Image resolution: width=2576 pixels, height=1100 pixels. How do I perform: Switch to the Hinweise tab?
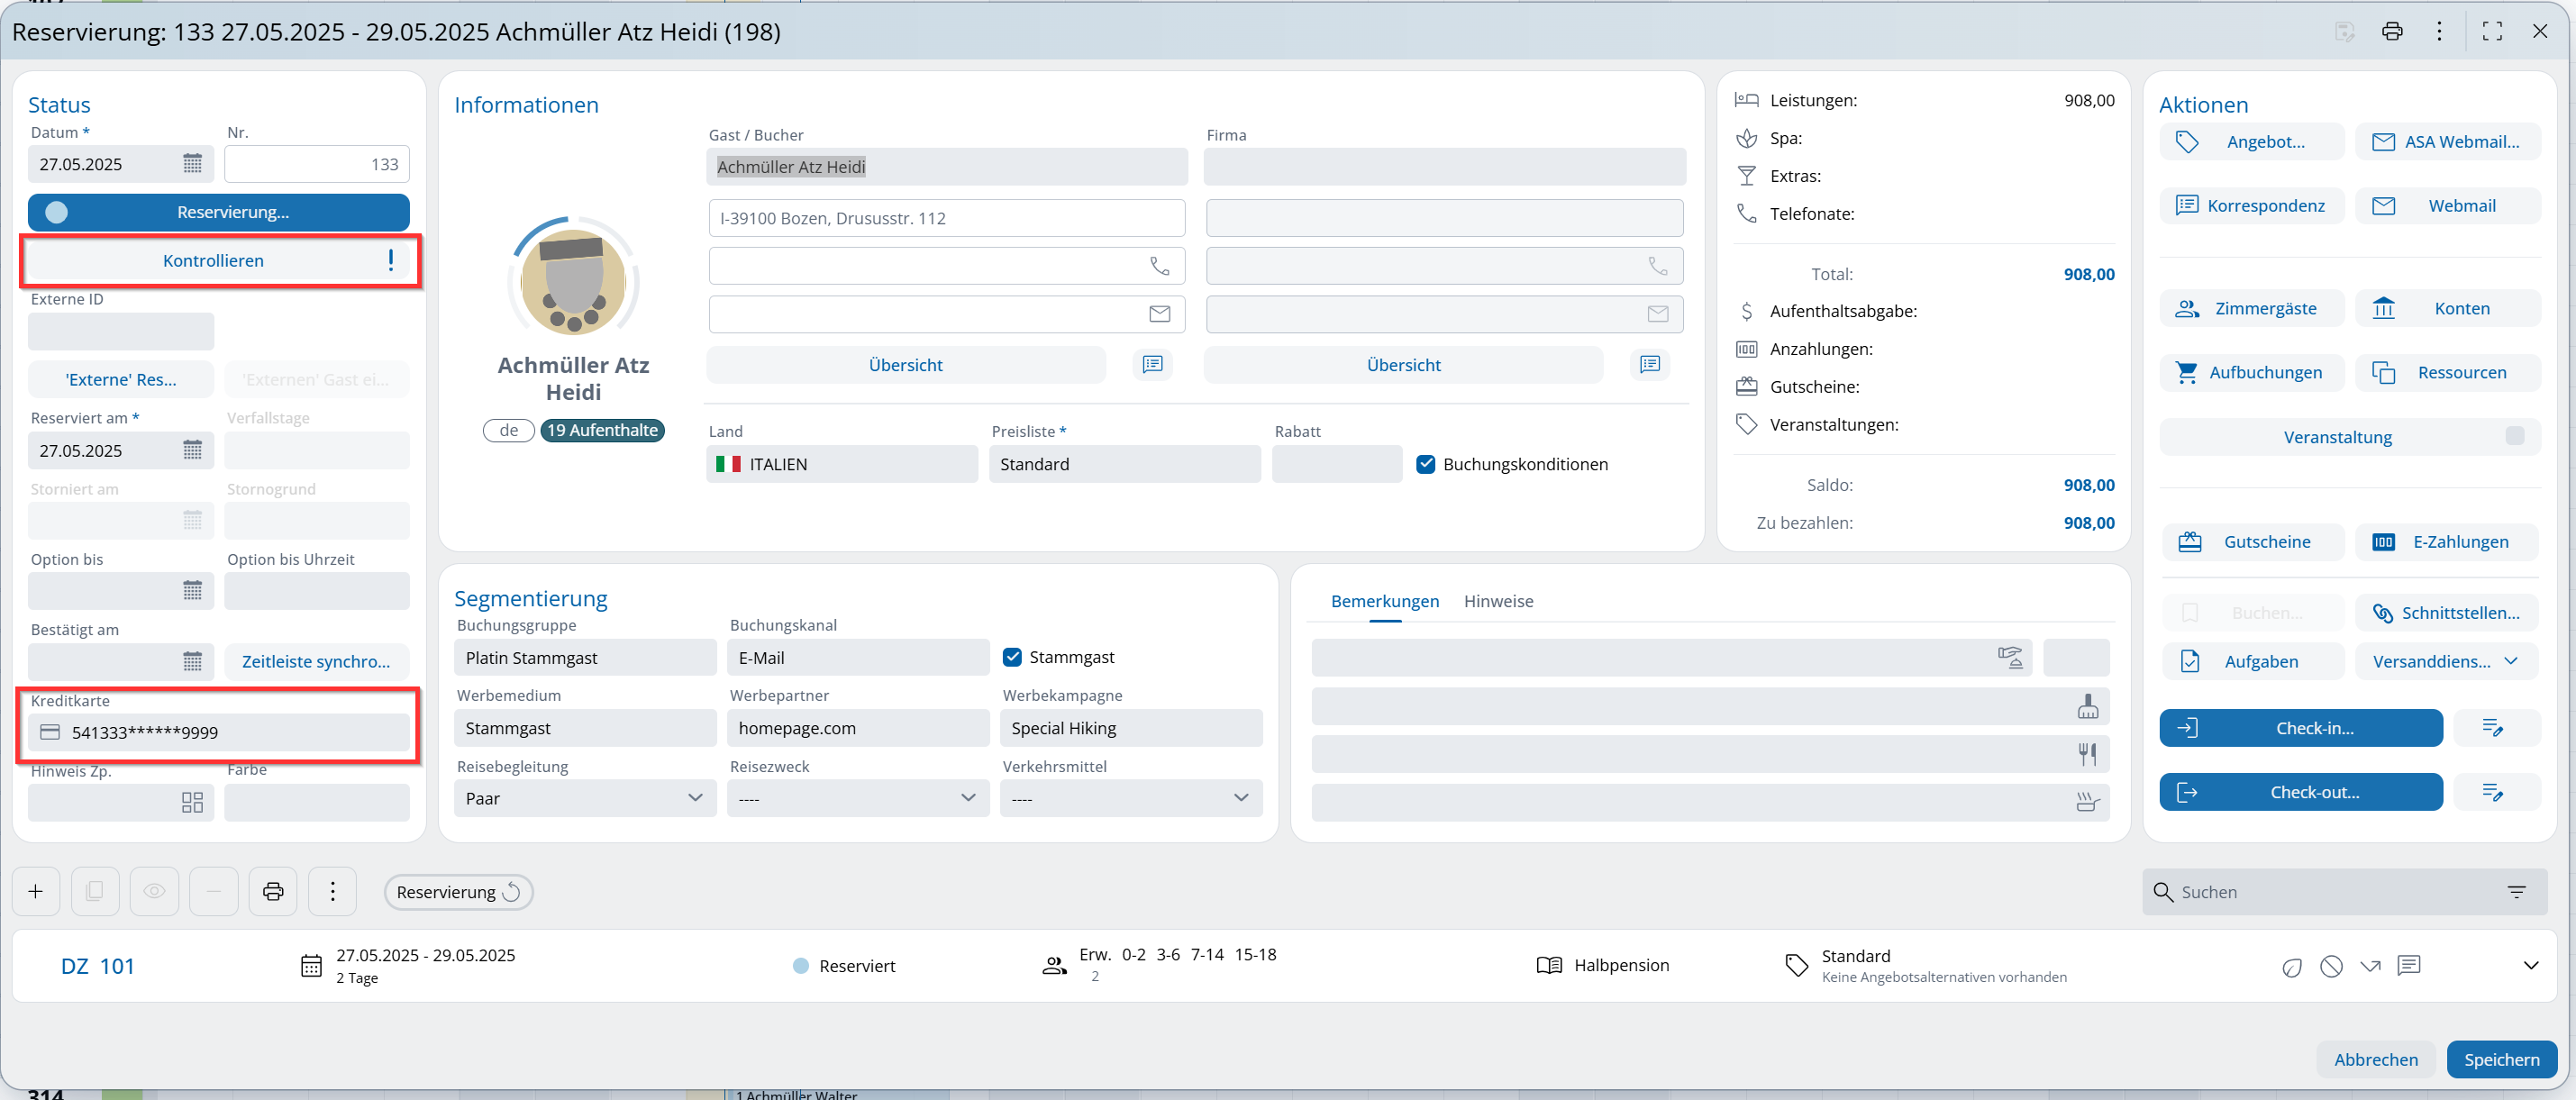(x=1498, y=601)
